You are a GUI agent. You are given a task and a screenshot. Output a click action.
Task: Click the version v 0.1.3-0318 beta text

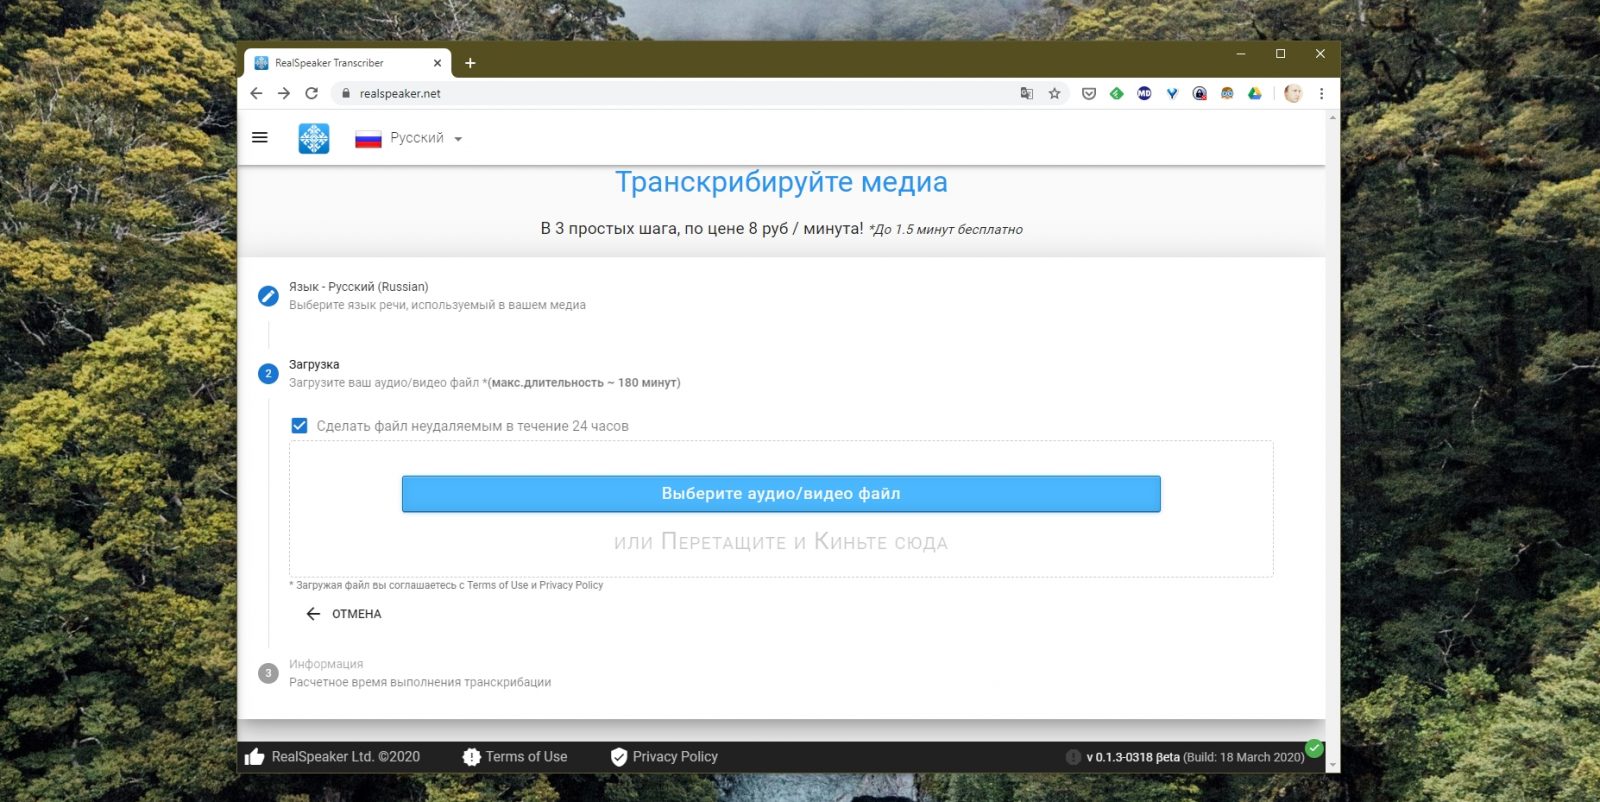coord(1133,757)
